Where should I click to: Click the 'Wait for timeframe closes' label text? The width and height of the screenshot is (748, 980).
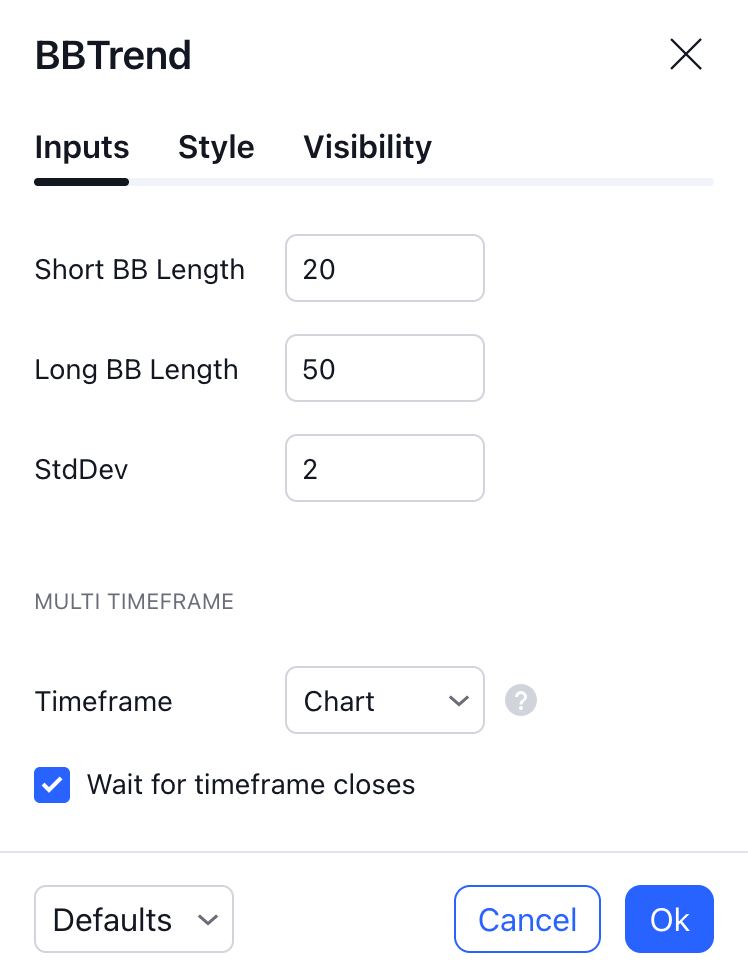pyautogui.click(x=251, y=784)
